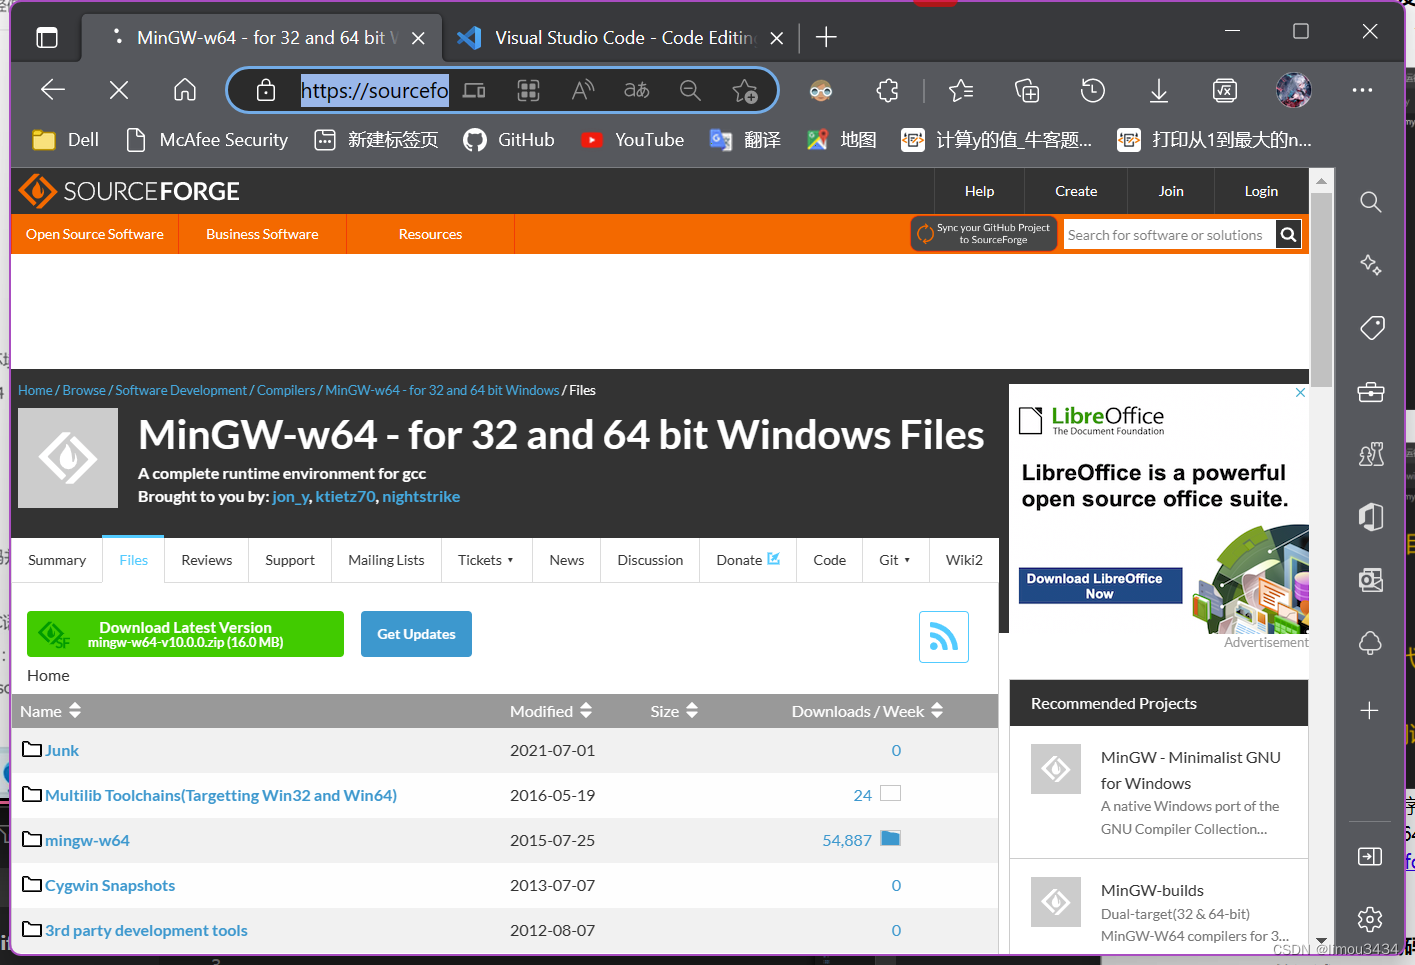Switch to the Reviews tab

tap(207, 560)
